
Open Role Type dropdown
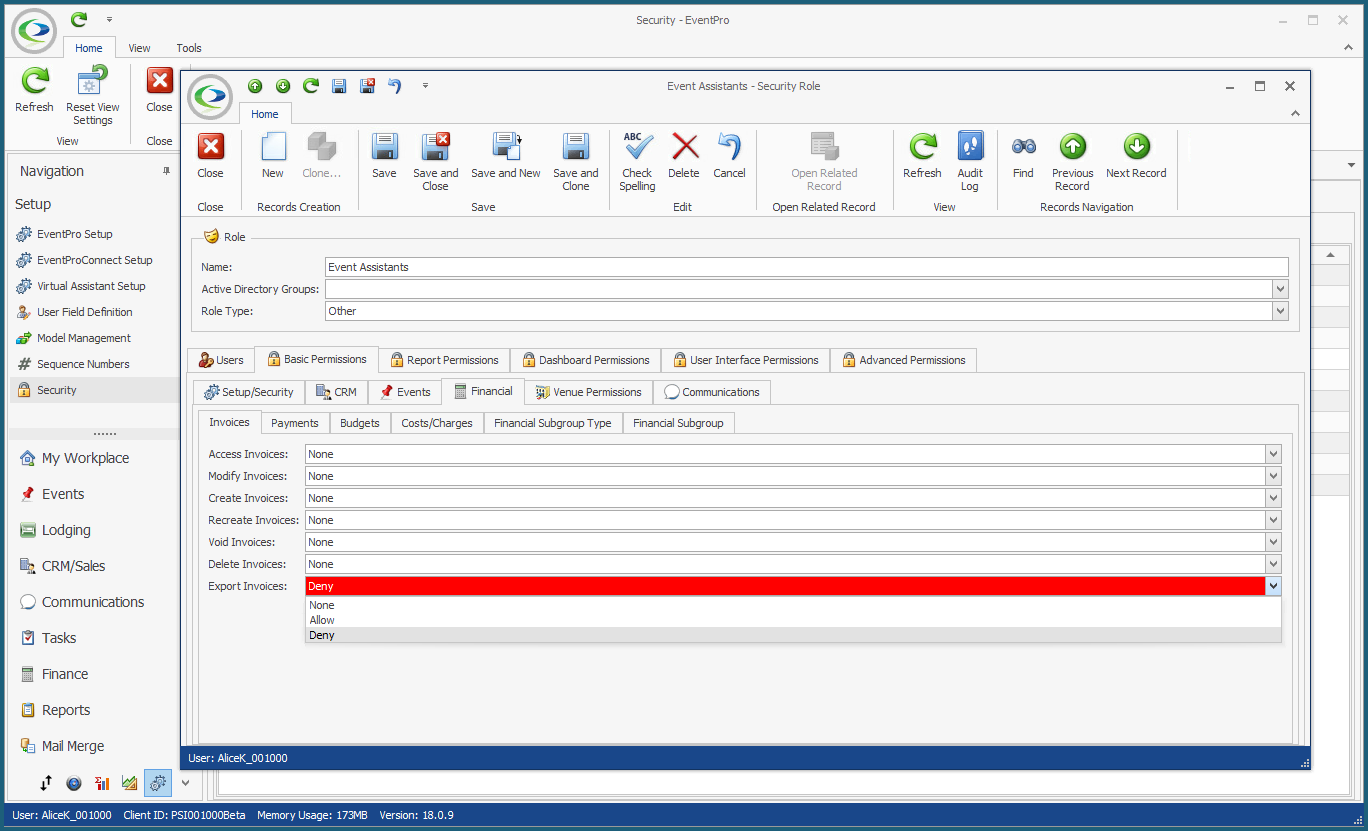coord(1280,311)
